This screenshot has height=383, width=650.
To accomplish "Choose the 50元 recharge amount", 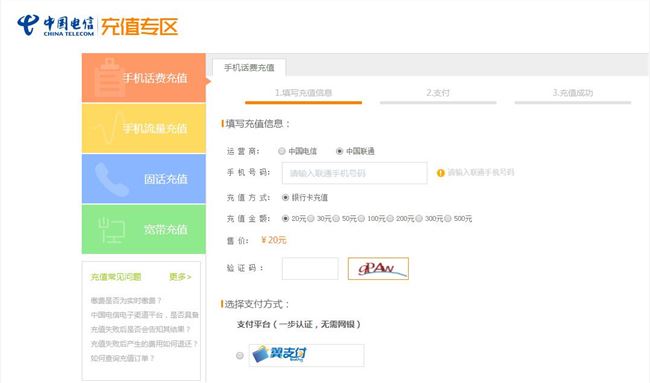I will coord(336,218).
